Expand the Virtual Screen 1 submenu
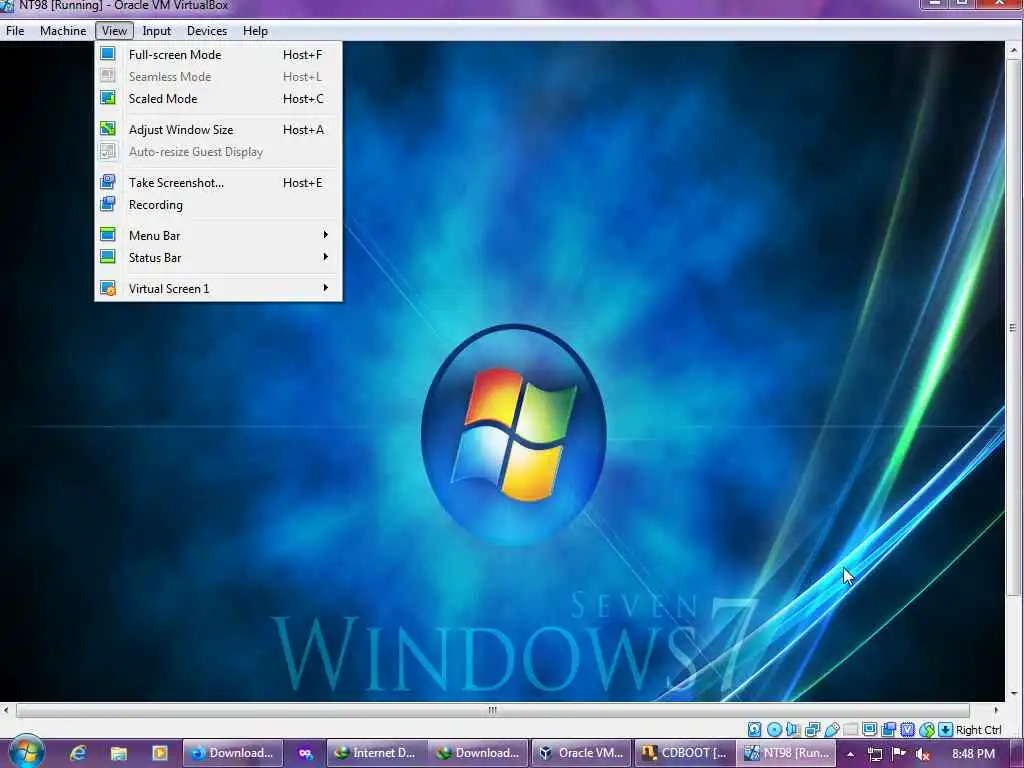Screen dimensions: 1024x768 (x=218, y=289)
